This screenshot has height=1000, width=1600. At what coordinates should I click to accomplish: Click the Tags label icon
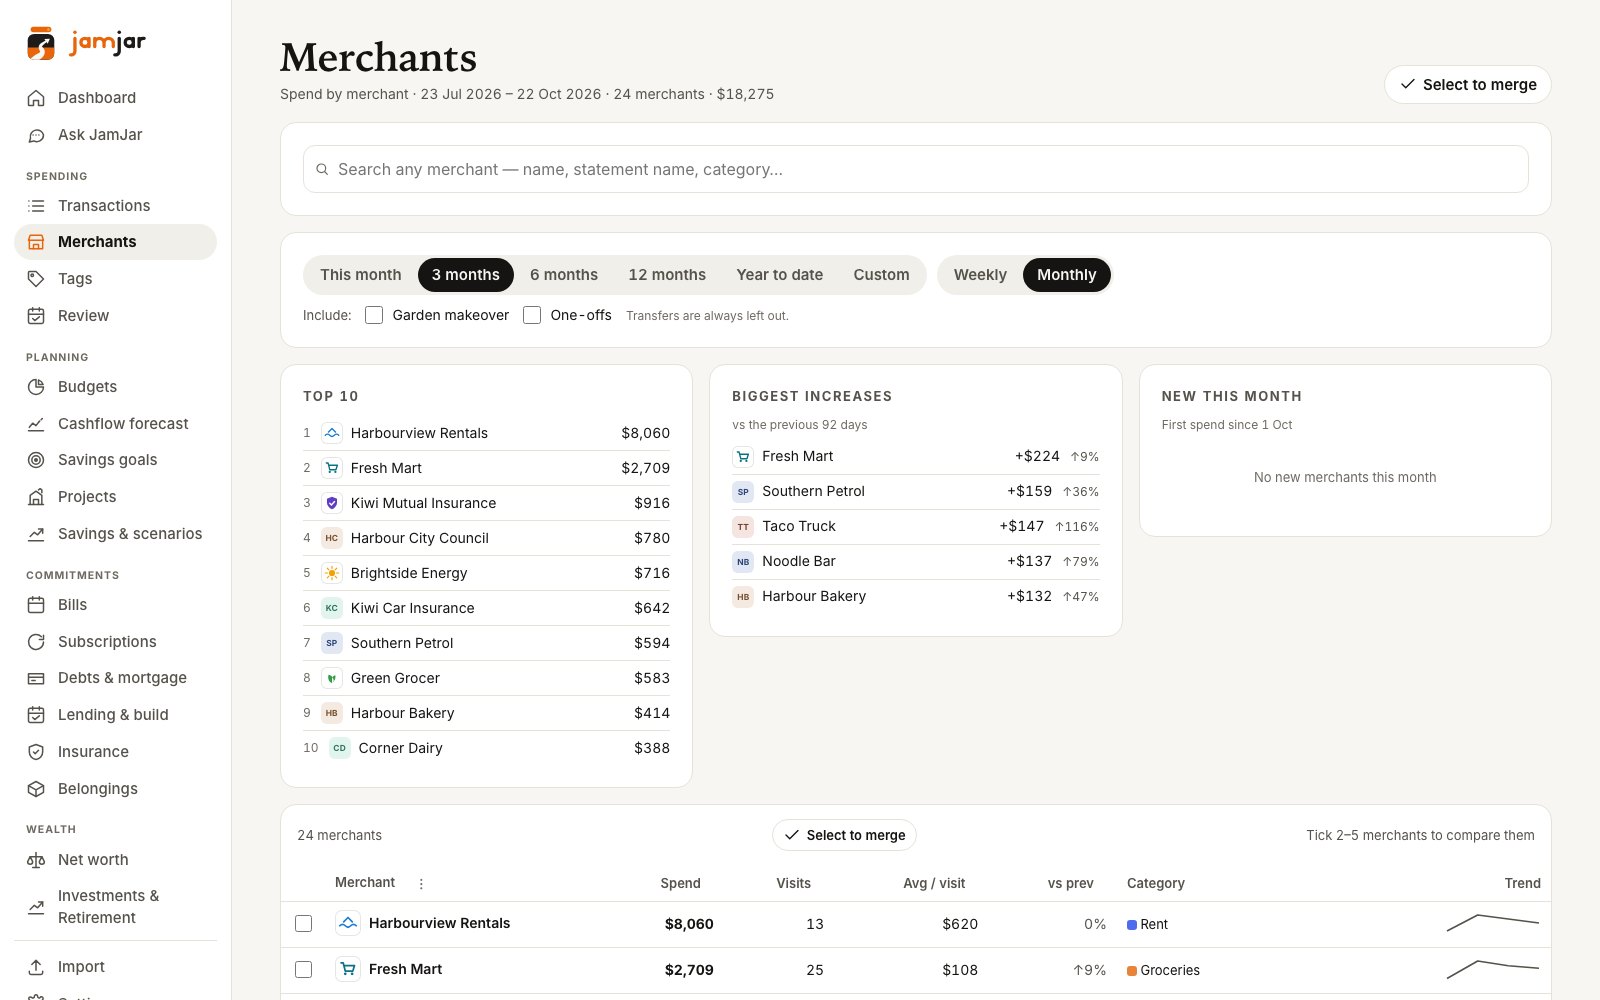coord(36,279)
